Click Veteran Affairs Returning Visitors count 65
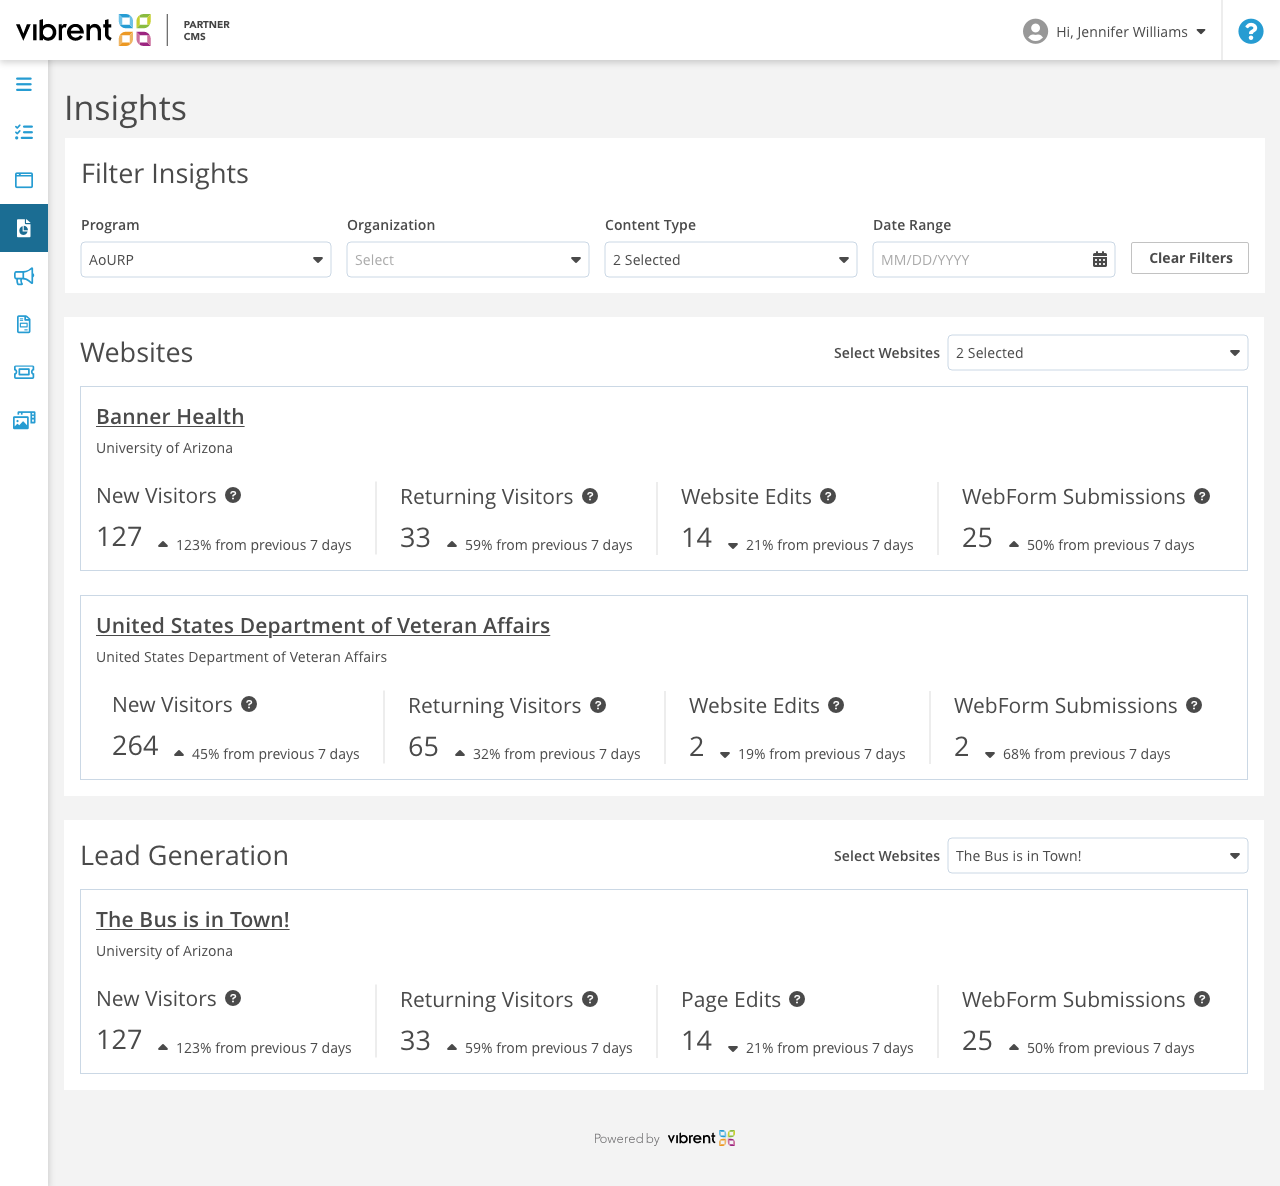Image resolution: width=1280 pixels, height=1186 pixels. click(424, 747)
